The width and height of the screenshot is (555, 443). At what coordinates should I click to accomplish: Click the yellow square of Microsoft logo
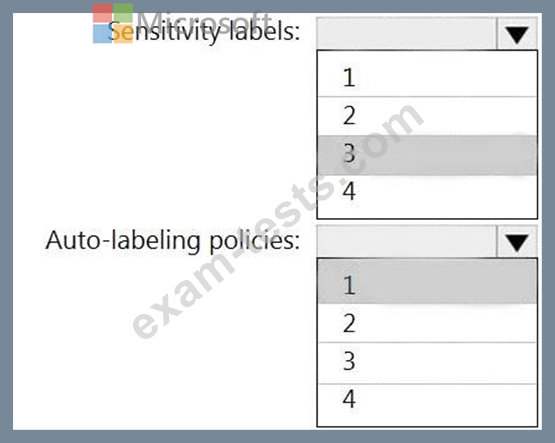pos(123,34)
